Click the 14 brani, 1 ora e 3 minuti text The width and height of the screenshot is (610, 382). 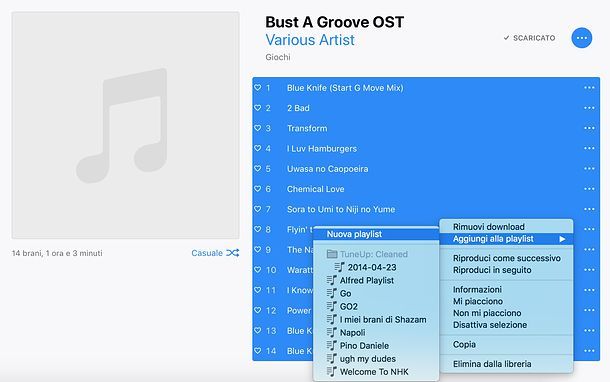click(57, 253)
